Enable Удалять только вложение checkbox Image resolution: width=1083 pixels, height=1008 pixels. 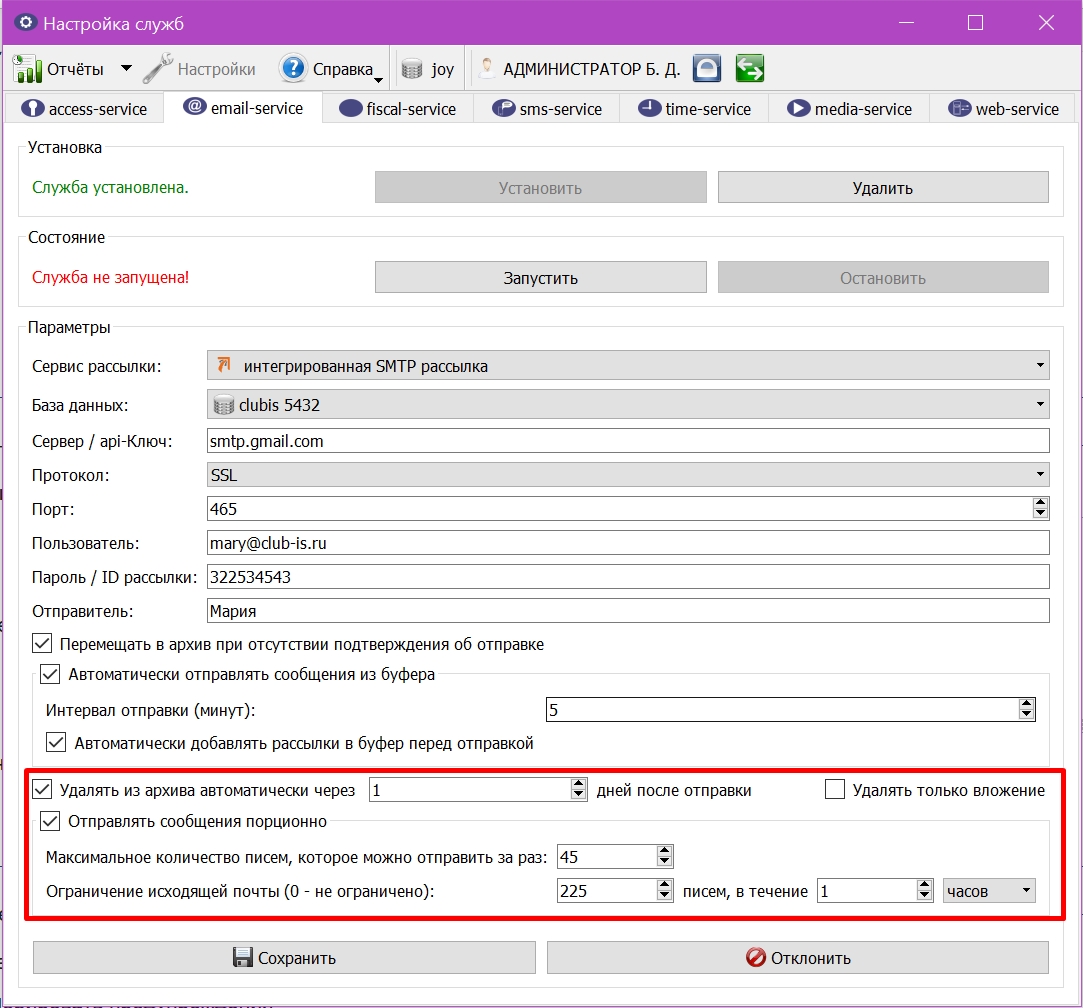coord(835,789)
